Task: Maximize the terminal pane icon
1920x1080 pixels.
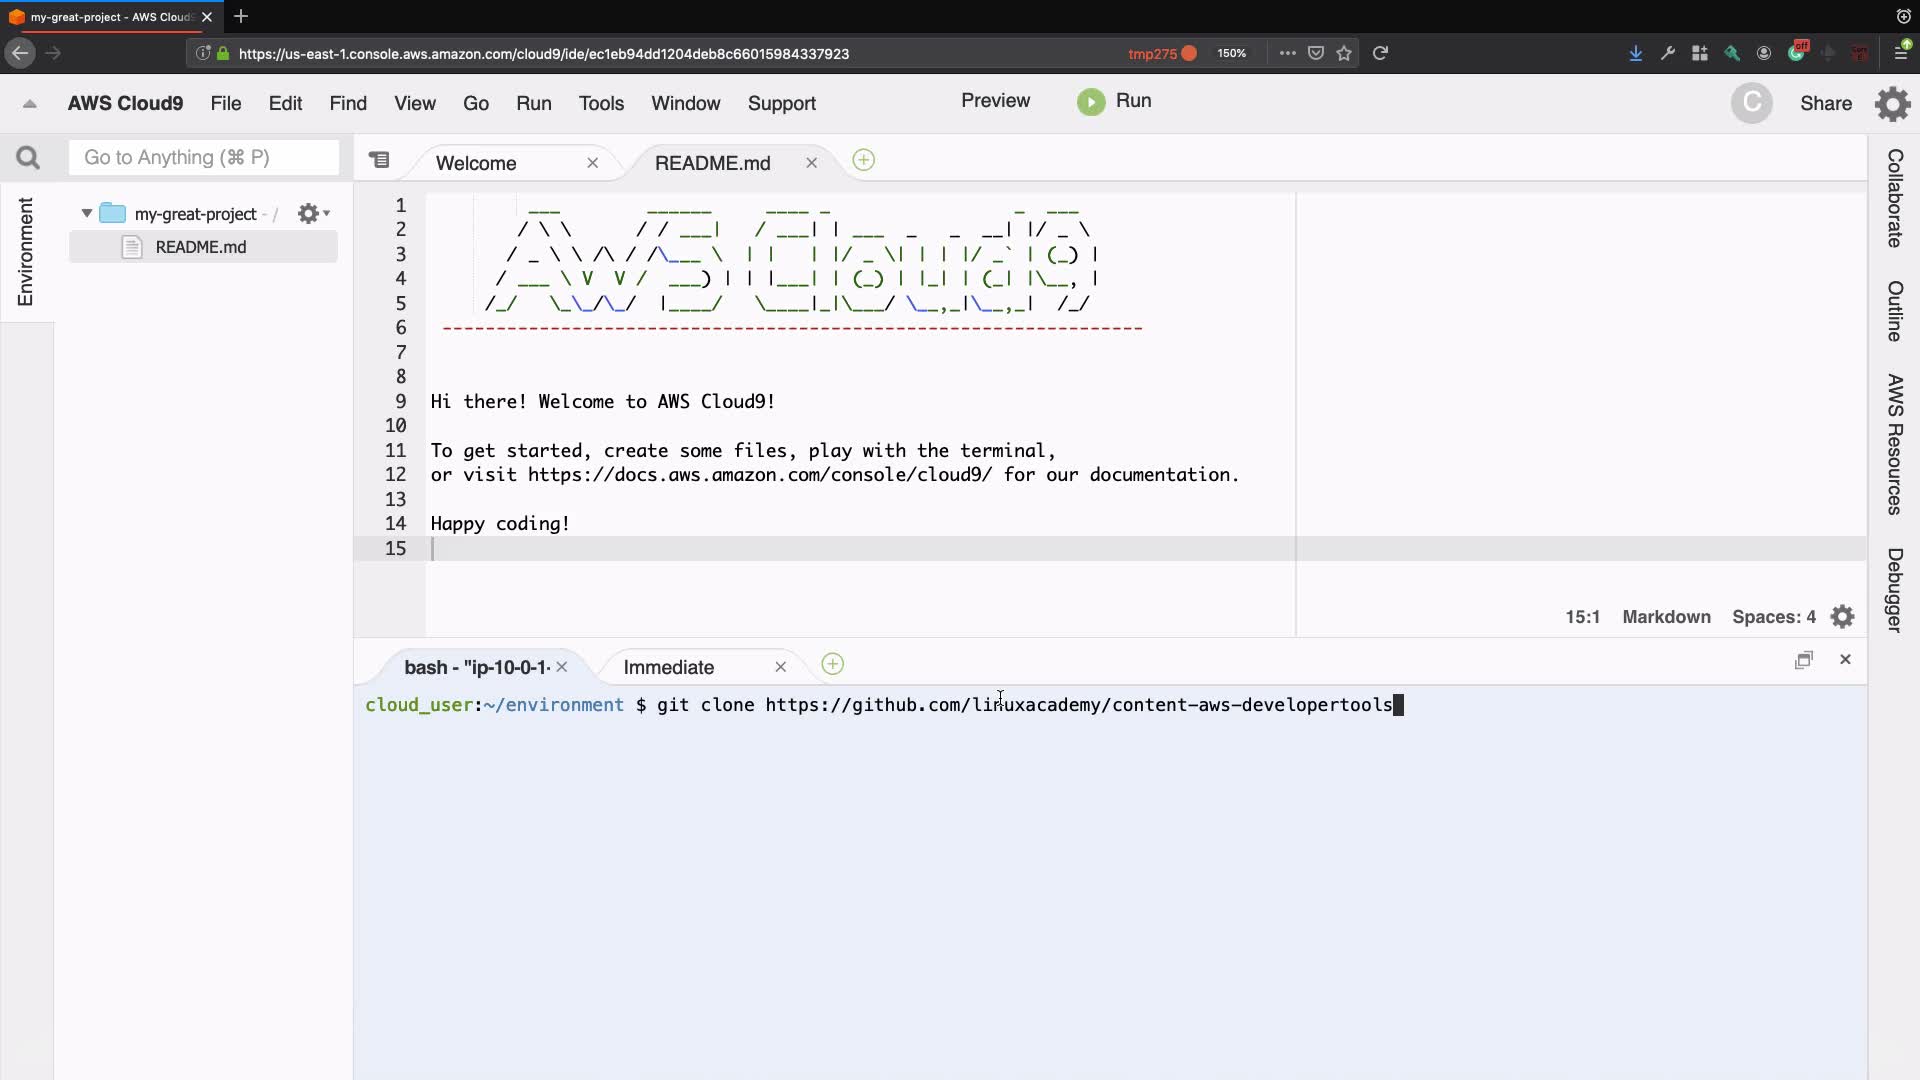Action: tap(1803, 660)
